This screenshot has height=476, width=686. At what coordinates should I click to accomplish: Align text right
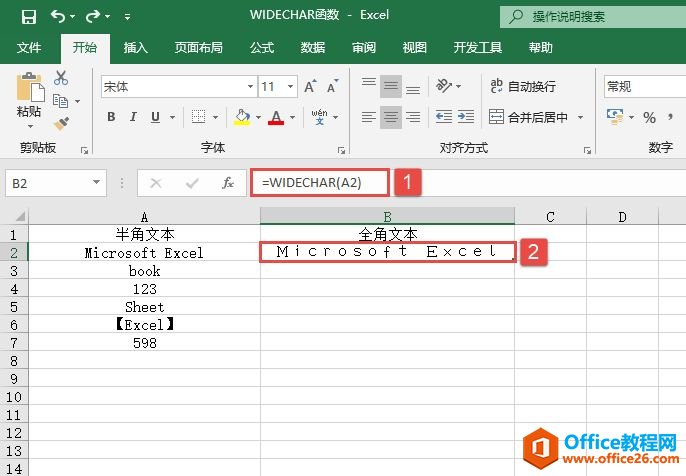tap(413, 117)
